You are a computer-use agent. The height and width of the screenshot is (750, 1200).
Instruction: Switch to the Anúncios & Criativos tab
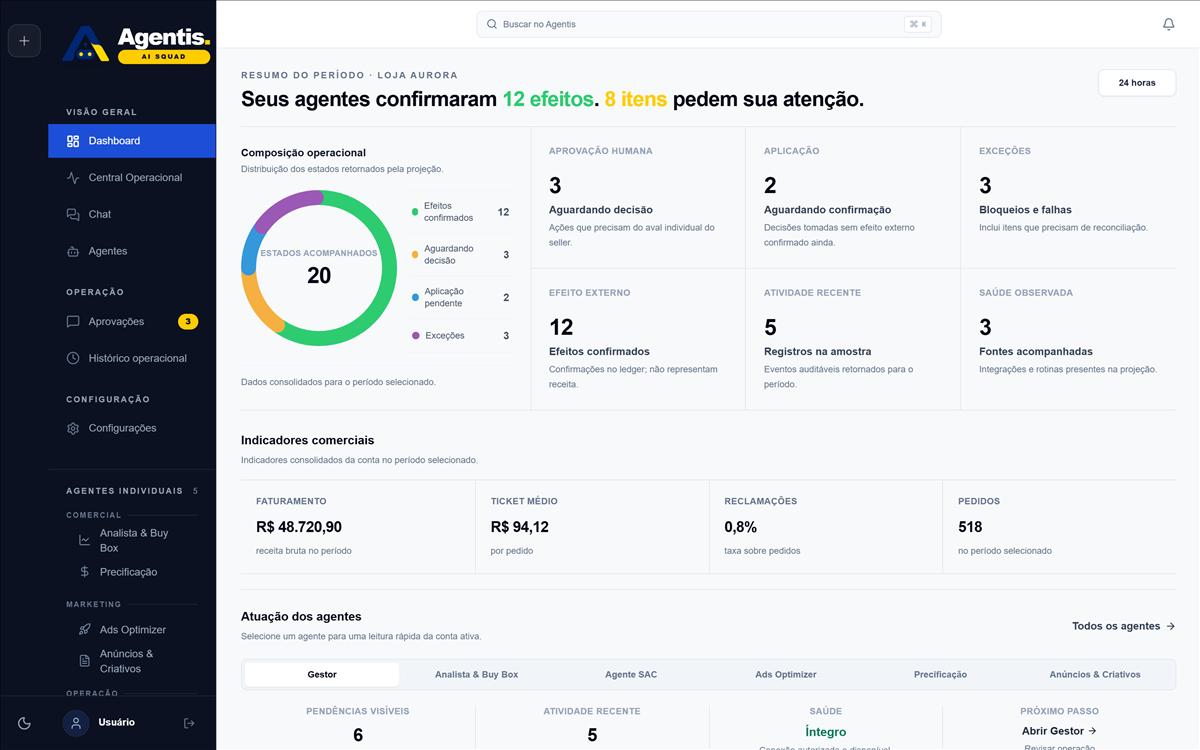point(1095,675)
